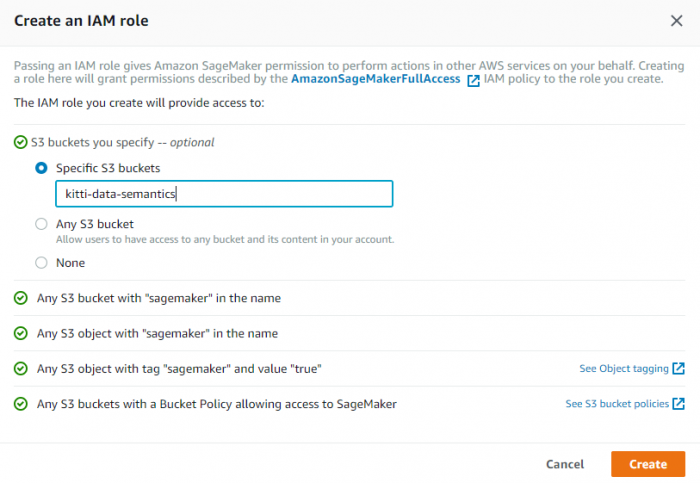This screenshot has height=483, width=700.
Task: Open the See S3 bucket policies link
Action: tap(617, 404)
